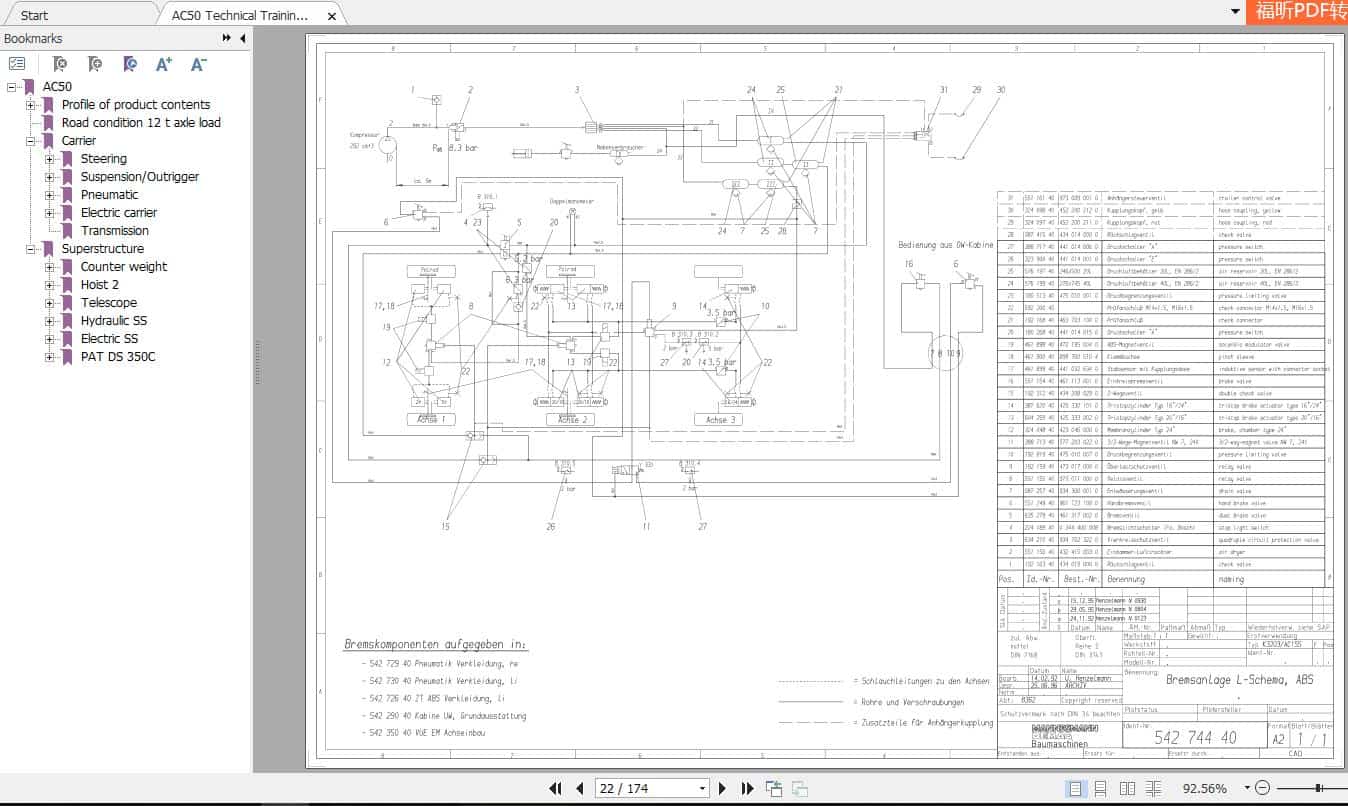Viewport: 1348px width, 806px height.
Task: Expand the Hydraulic SS bookmark node
Action: [x=50, y=320]
